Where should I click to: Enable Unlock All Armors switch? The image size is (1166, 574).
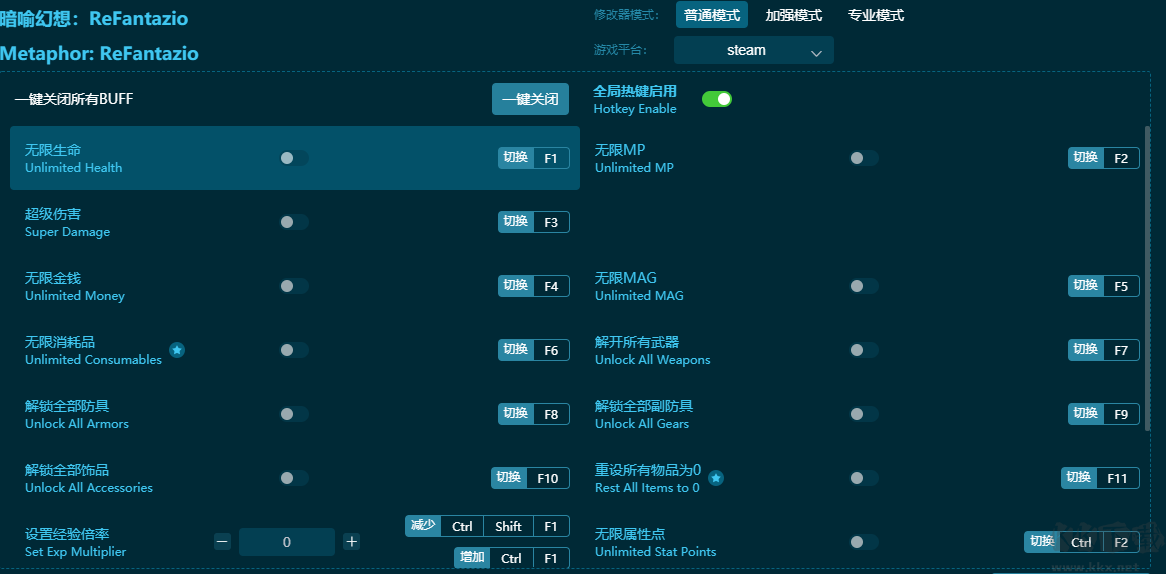[294, 414]
